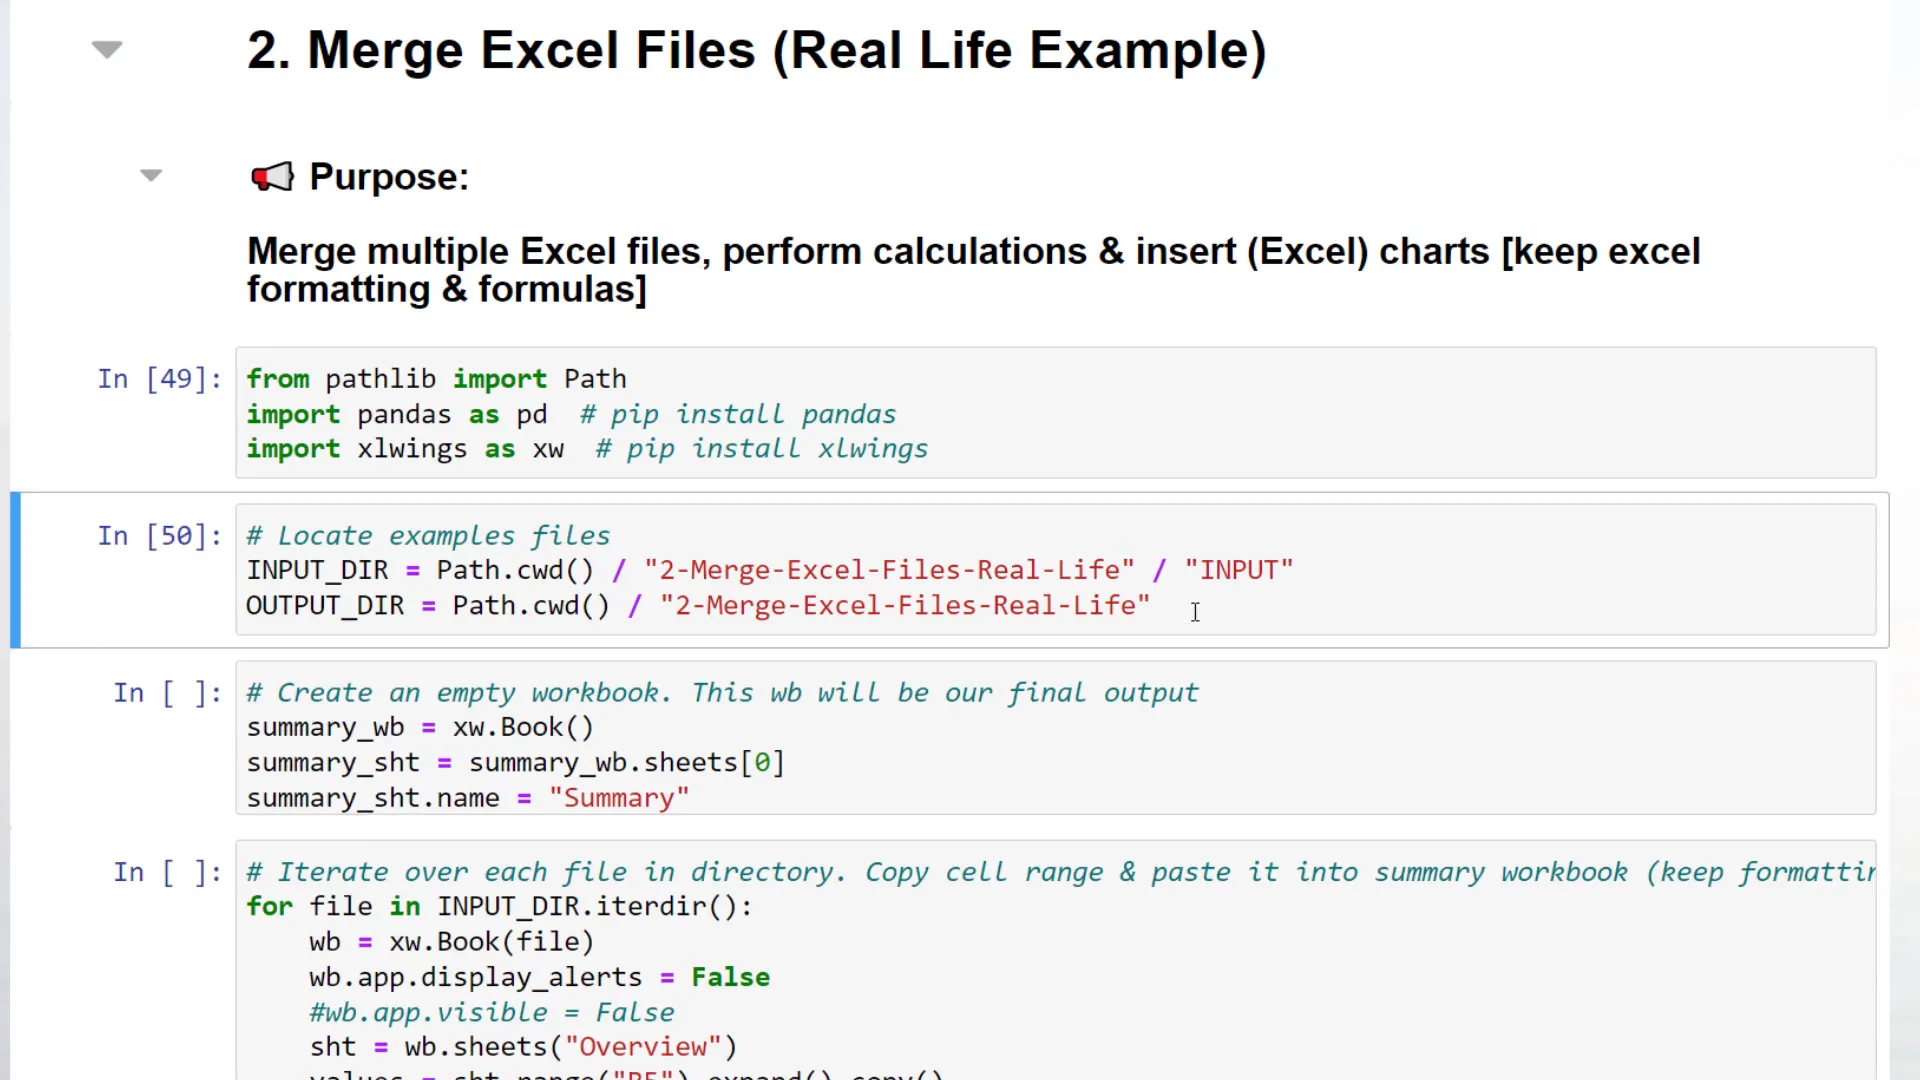Select the for file loop line
The height and width of the screenshot is (1080, 1920).
click(x=500, y=906)
